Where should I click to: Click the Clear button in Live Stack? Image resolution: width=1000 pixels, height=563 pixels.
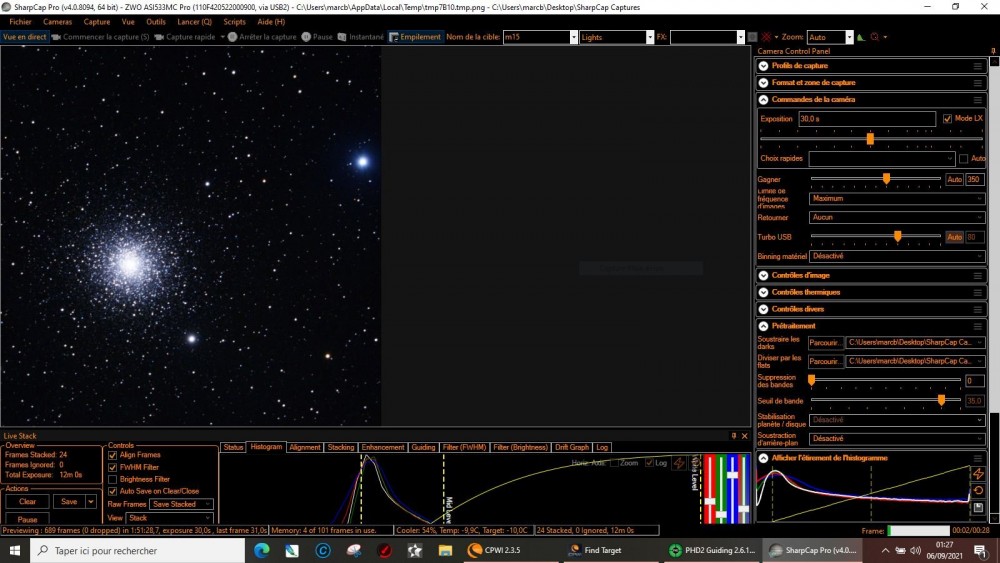pyautogui.click(x=27, y=502)
